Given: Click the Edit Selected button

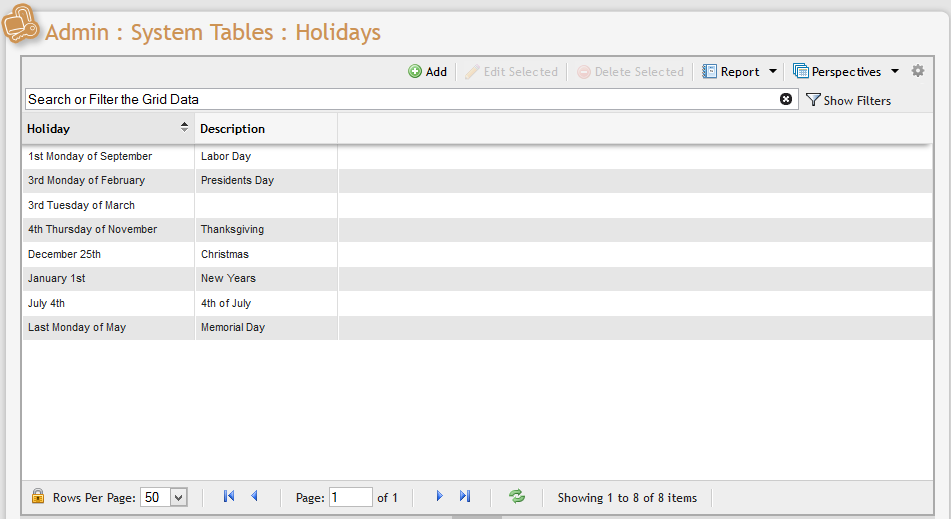Looking at the screenshot, I should click(x=511, y=72).
